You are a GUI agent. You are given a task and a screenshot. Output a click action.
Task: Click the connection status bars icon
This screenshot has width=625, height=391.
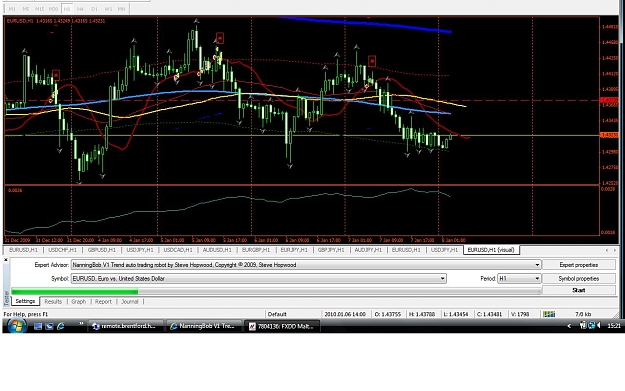click(549, 314)
